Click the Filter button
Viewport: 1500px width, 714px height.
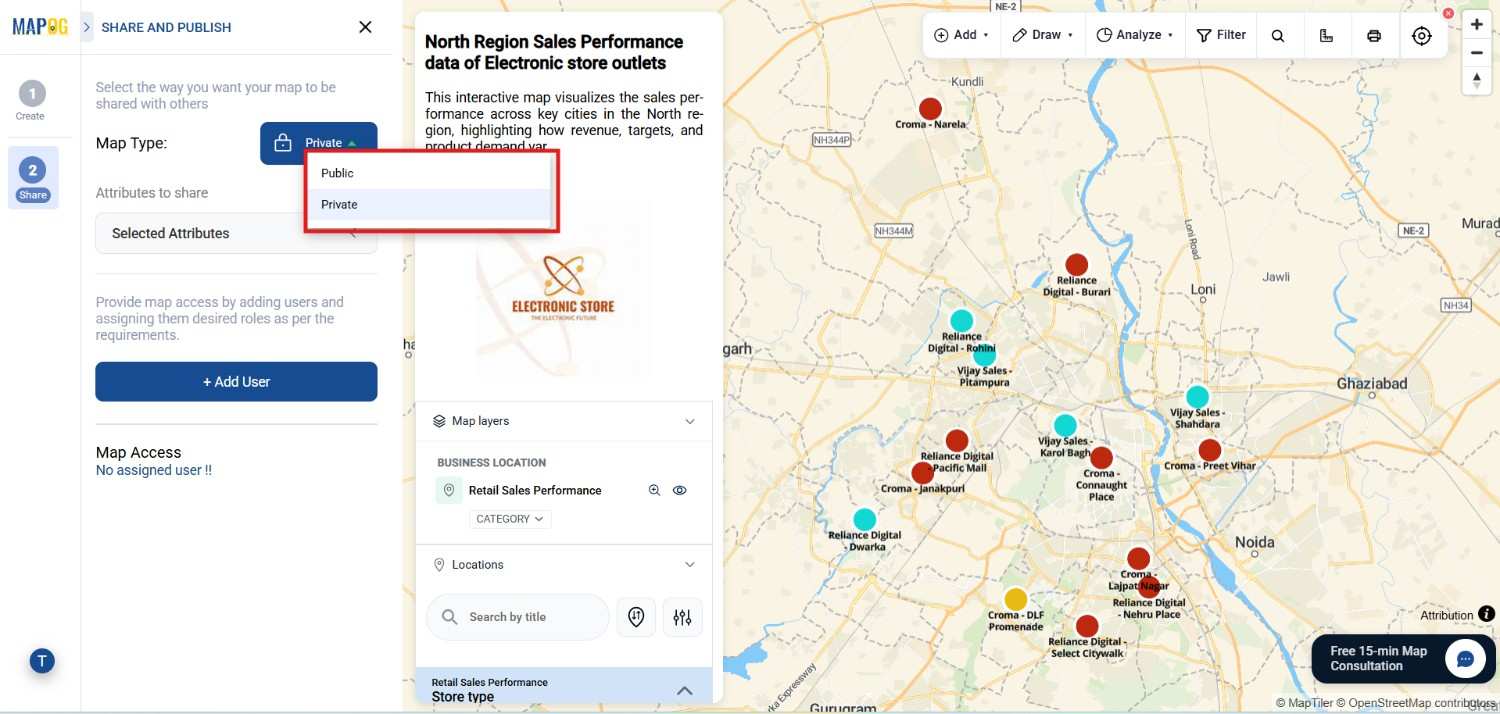1221,35
